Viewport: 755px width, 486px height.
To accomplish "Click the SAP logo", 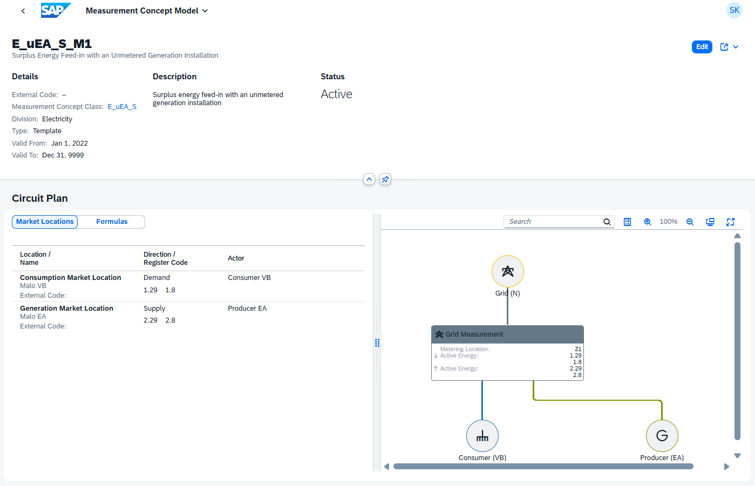I will click(x=55, y=11).
